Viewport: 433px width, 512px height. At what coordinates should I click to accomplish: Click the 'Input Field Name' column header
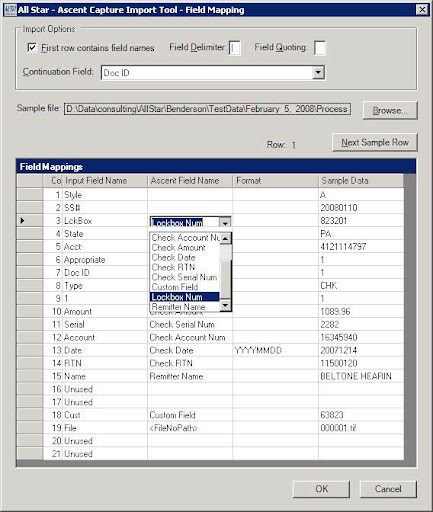[105, 181]
